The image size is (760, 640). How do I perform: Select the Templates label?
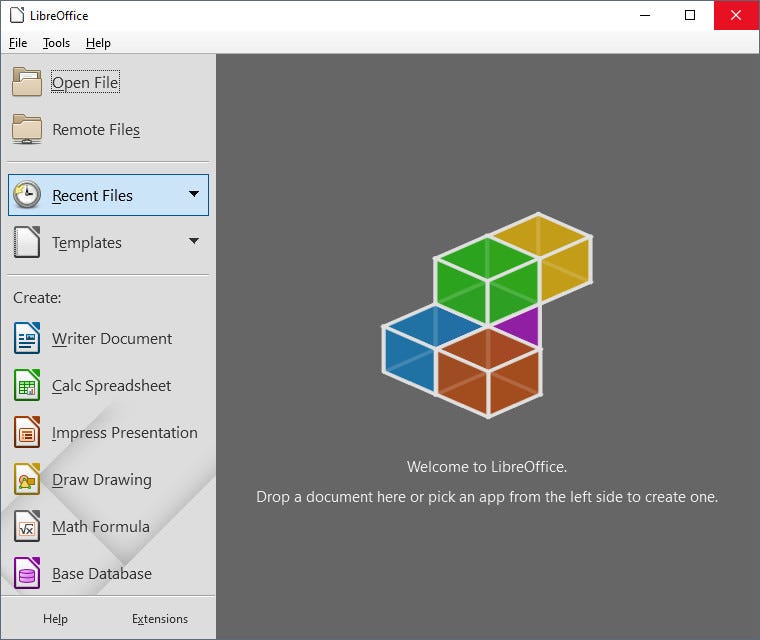tap(87, 242)
